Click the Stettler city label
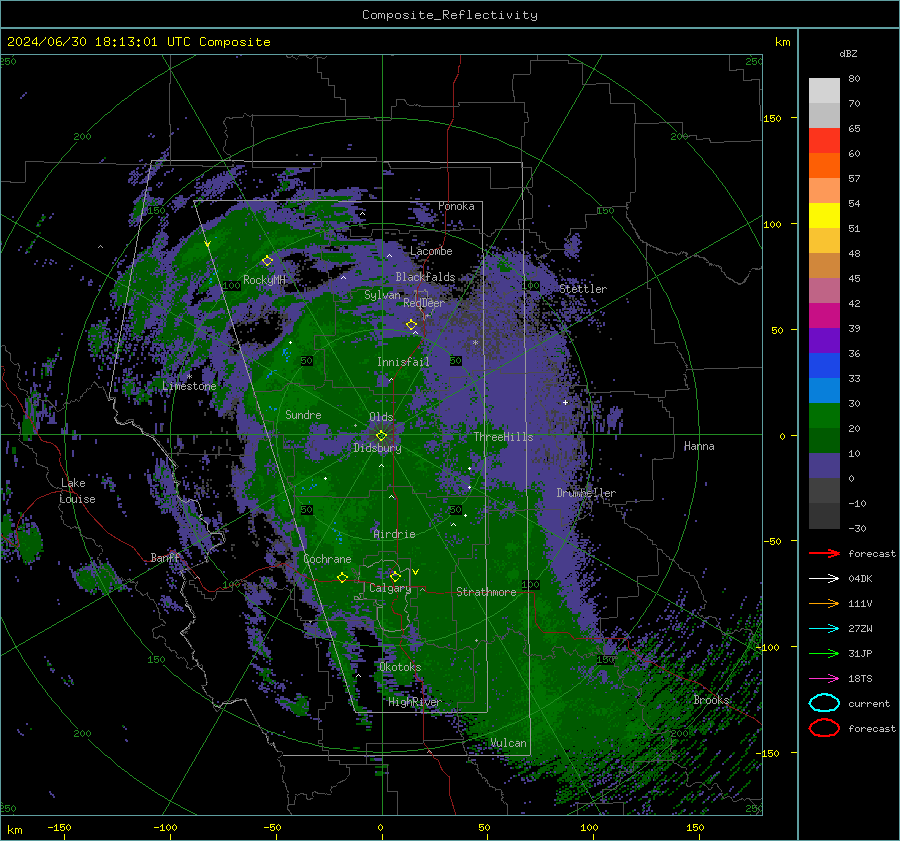The width and height of the screenshot is (900, 841). pyautogui.click(x=583, y=289)
